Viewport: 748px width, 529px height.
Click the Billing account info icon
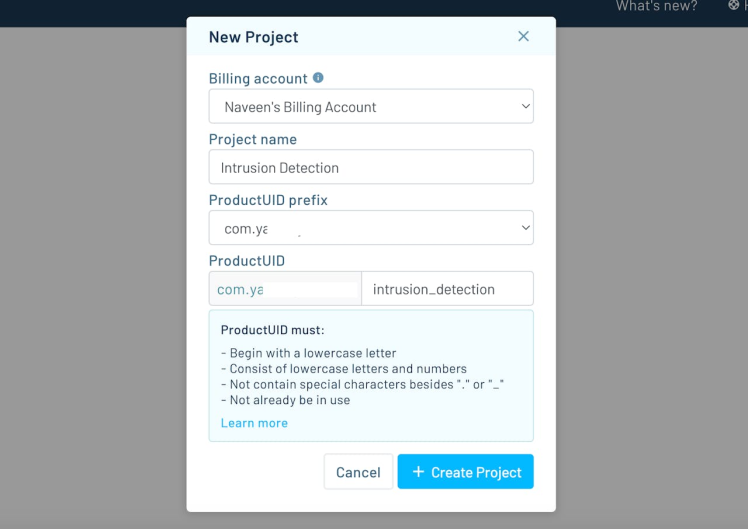coord(318,78)
